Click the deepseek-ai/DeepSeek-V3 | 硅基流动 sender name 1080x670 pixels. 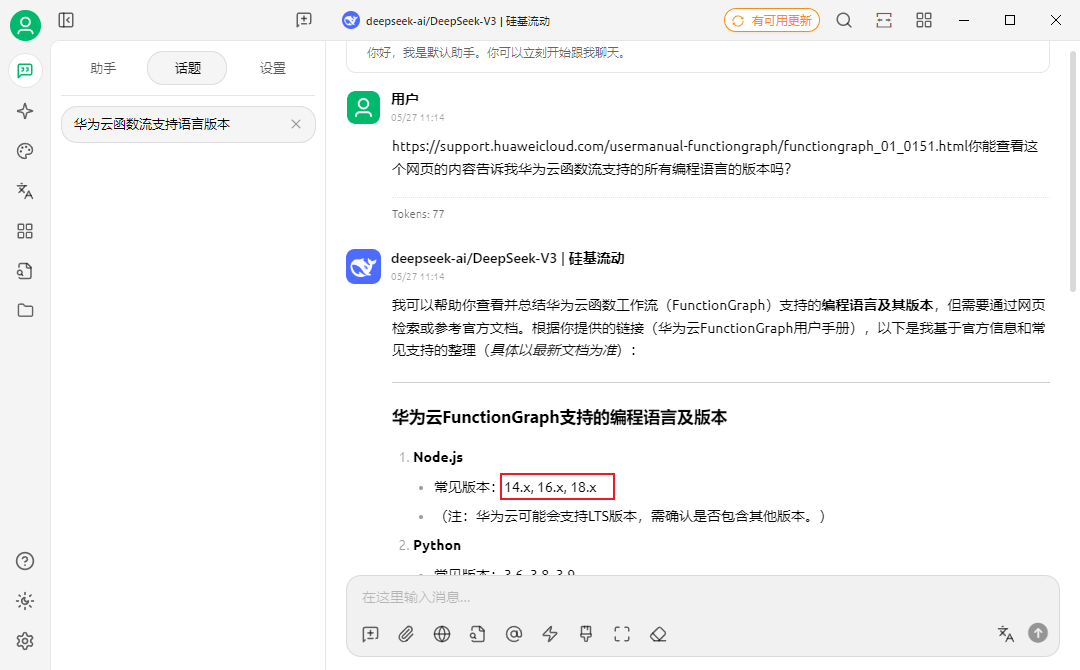(x=508, y=258)
